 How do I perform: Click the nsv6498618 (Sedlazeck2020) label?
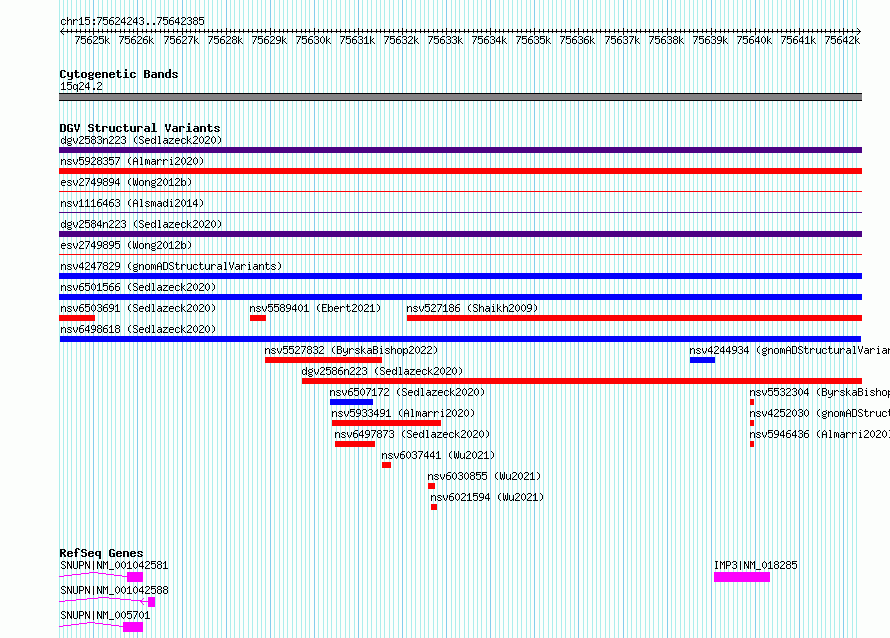tap(138, 329)
